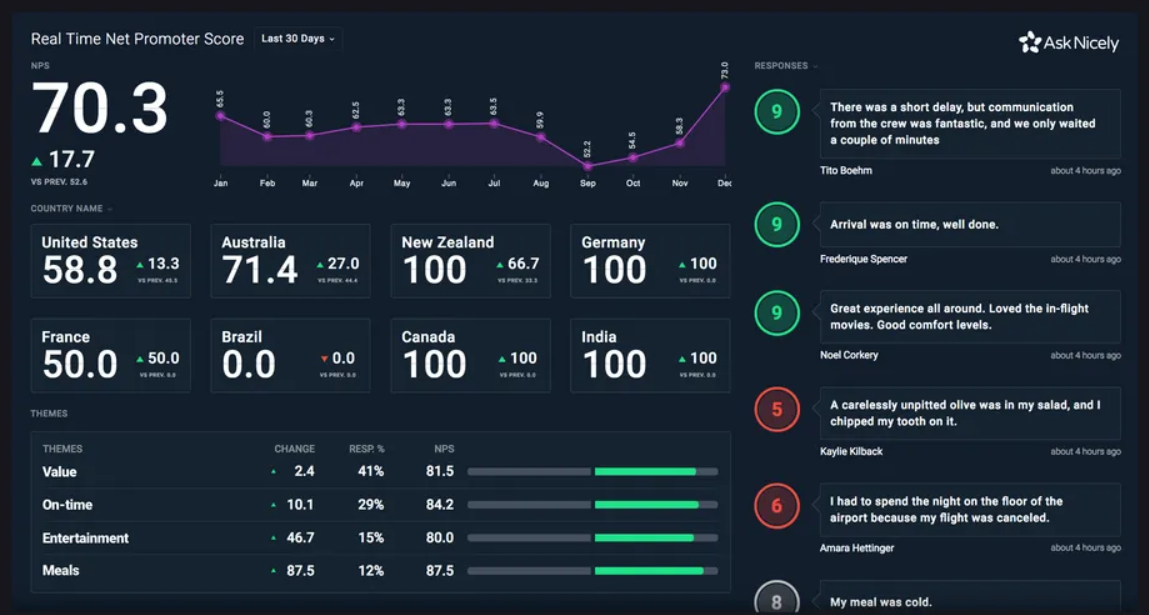Click the Aug 59.9 data point
This screenshot has height=615, width=1149.
(x=541, y=137)
